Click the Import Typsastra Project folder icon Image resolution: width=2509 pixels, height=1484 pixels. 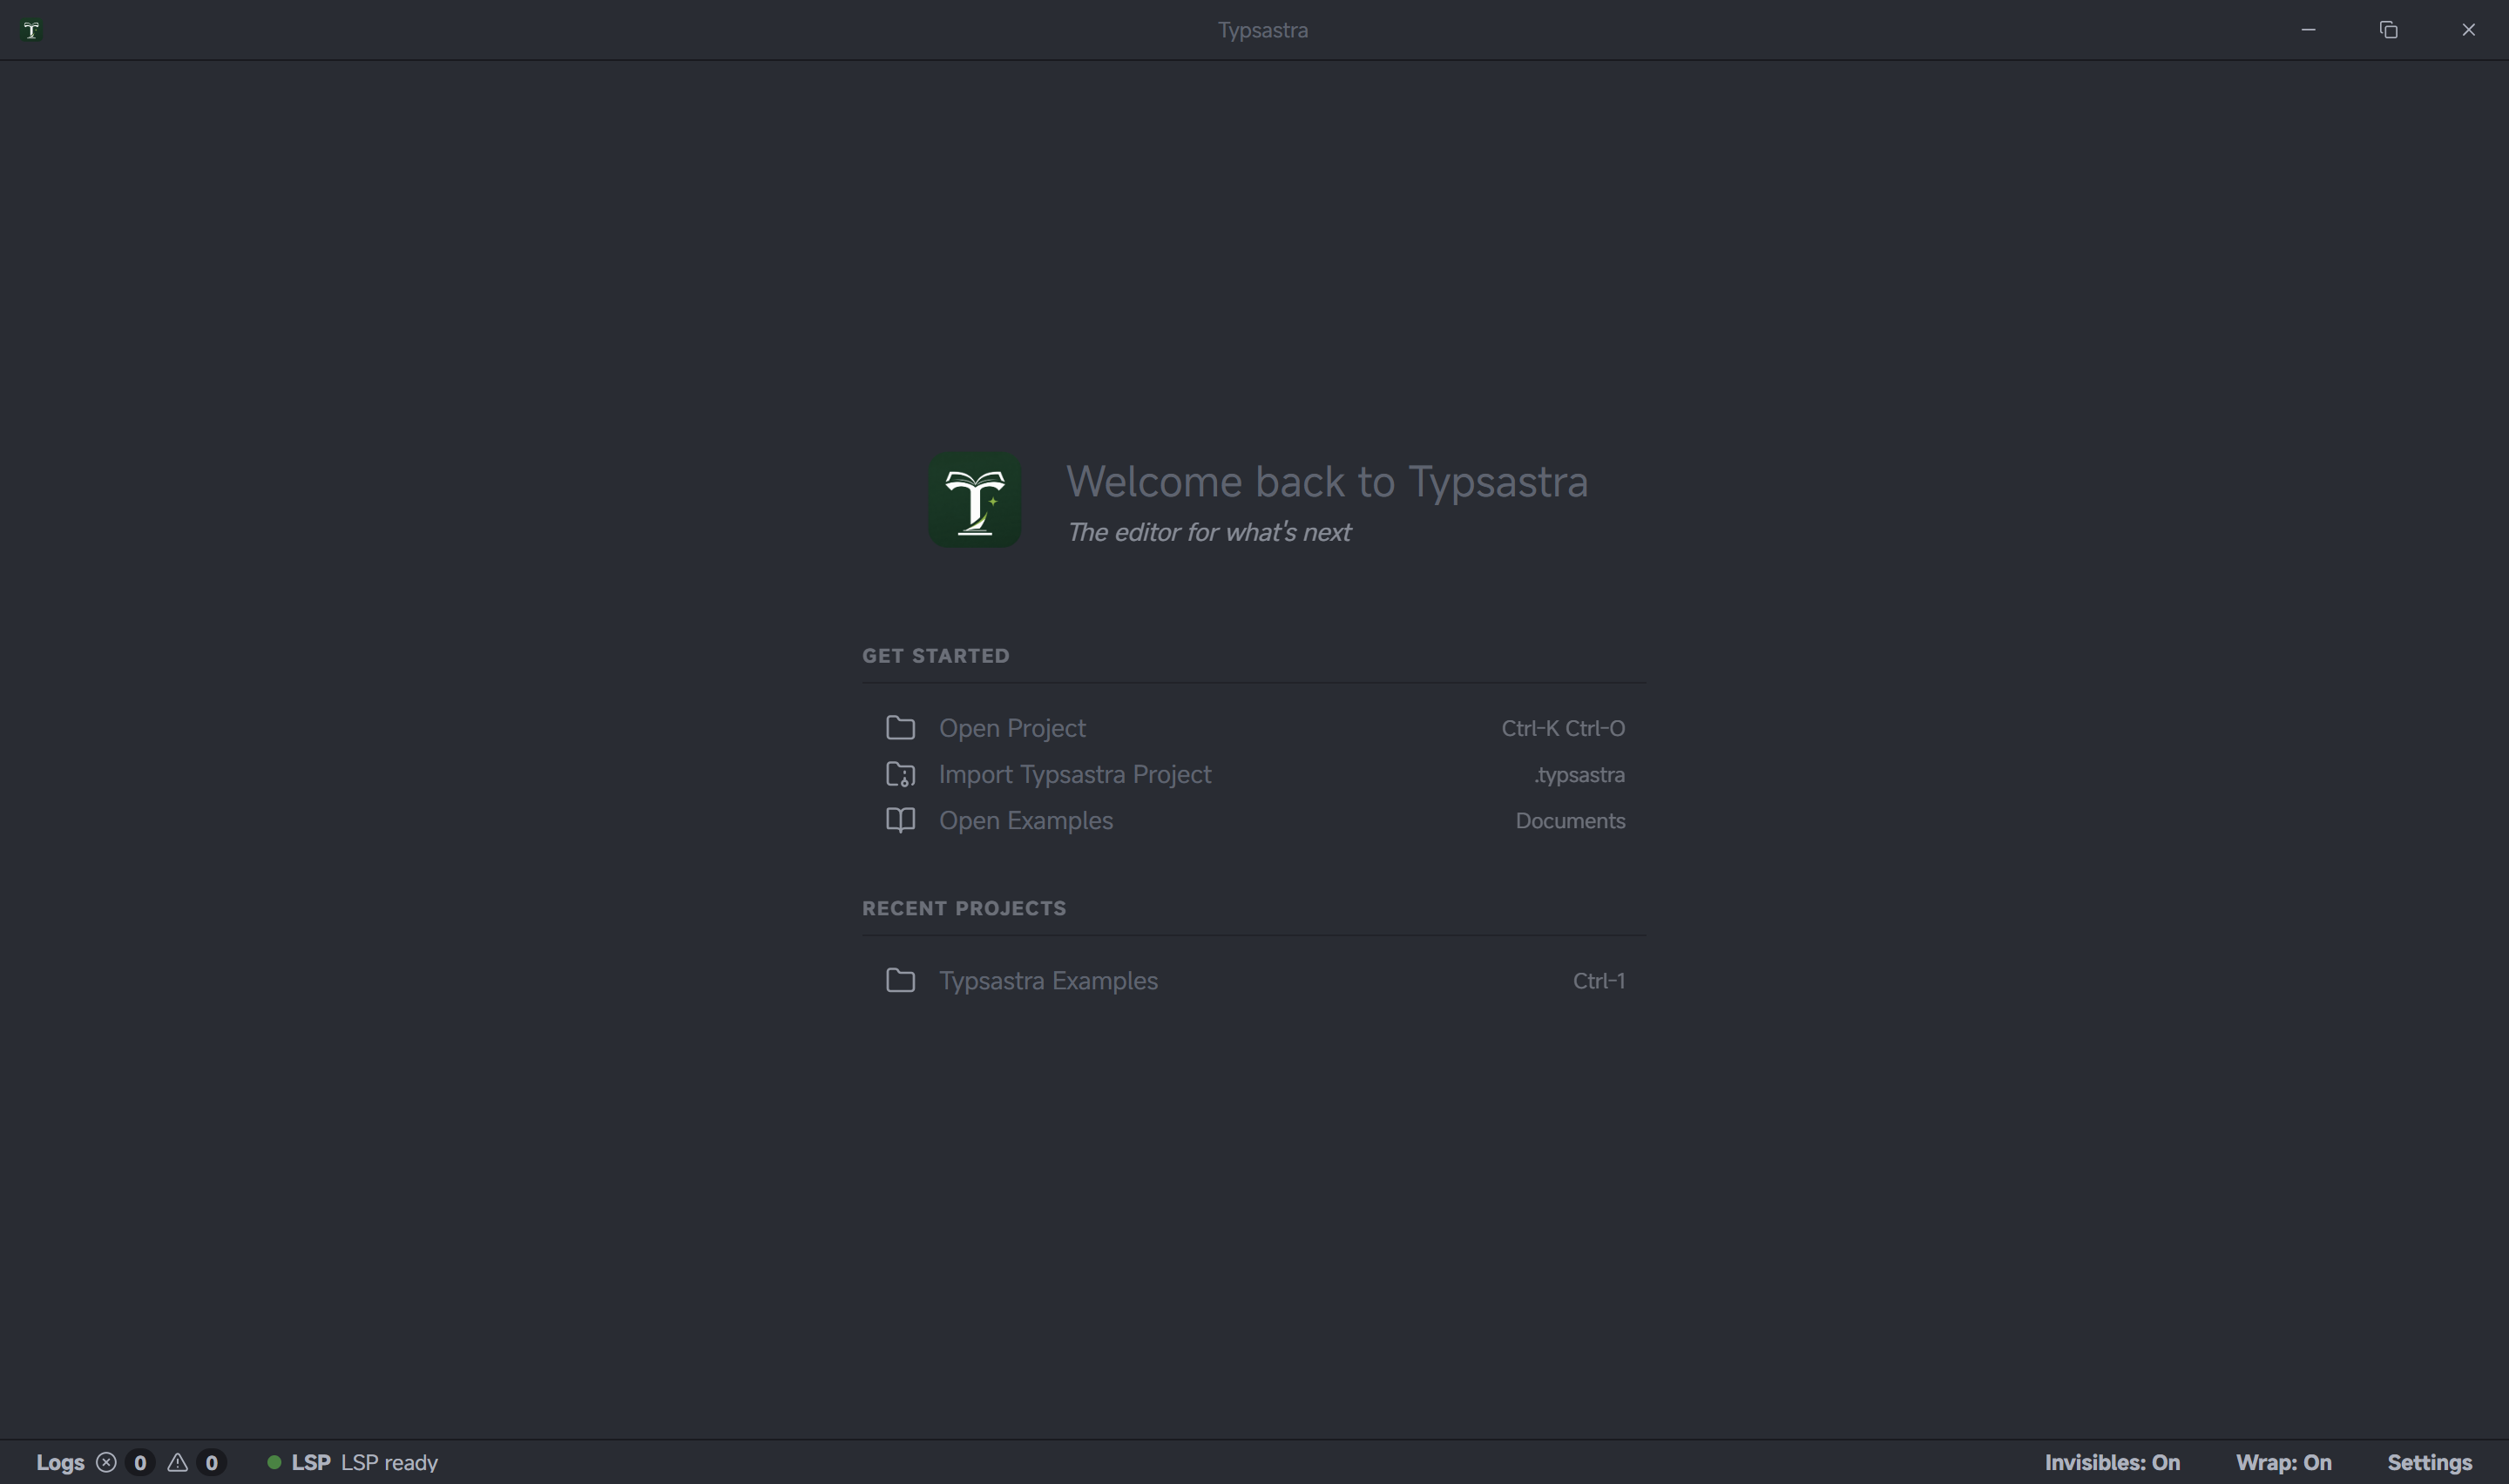[900, 774]
